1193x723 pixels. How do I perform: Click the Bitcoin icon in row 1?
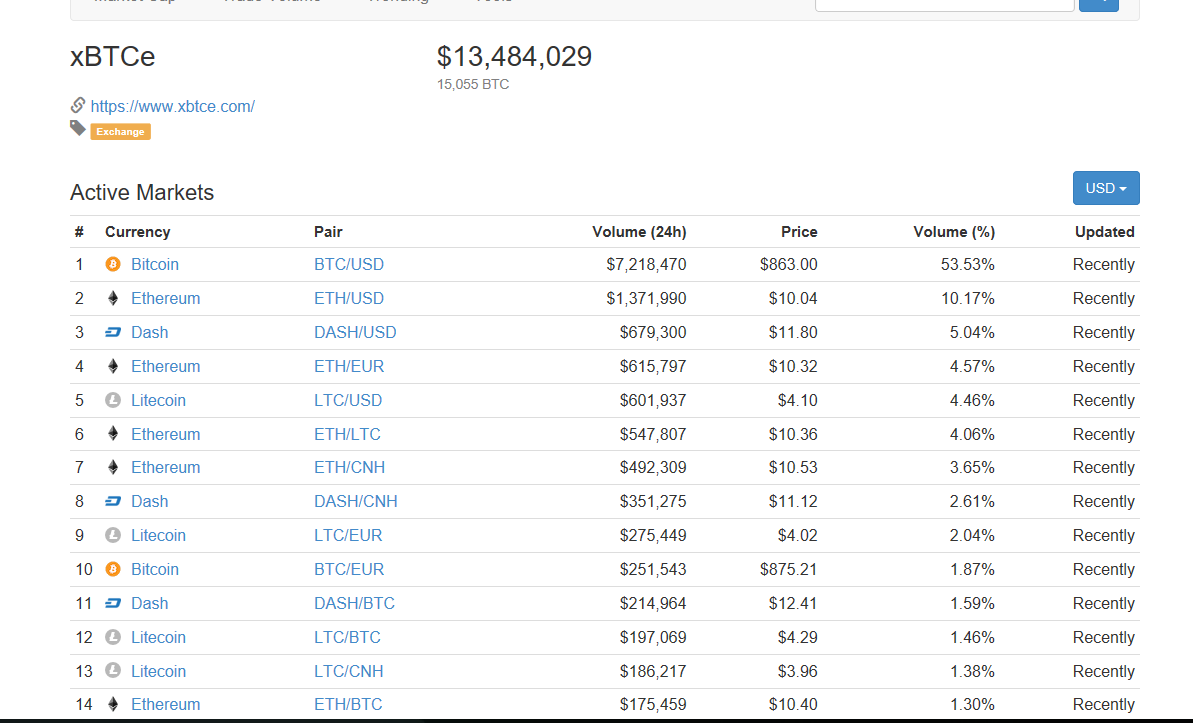pos(113,264)
